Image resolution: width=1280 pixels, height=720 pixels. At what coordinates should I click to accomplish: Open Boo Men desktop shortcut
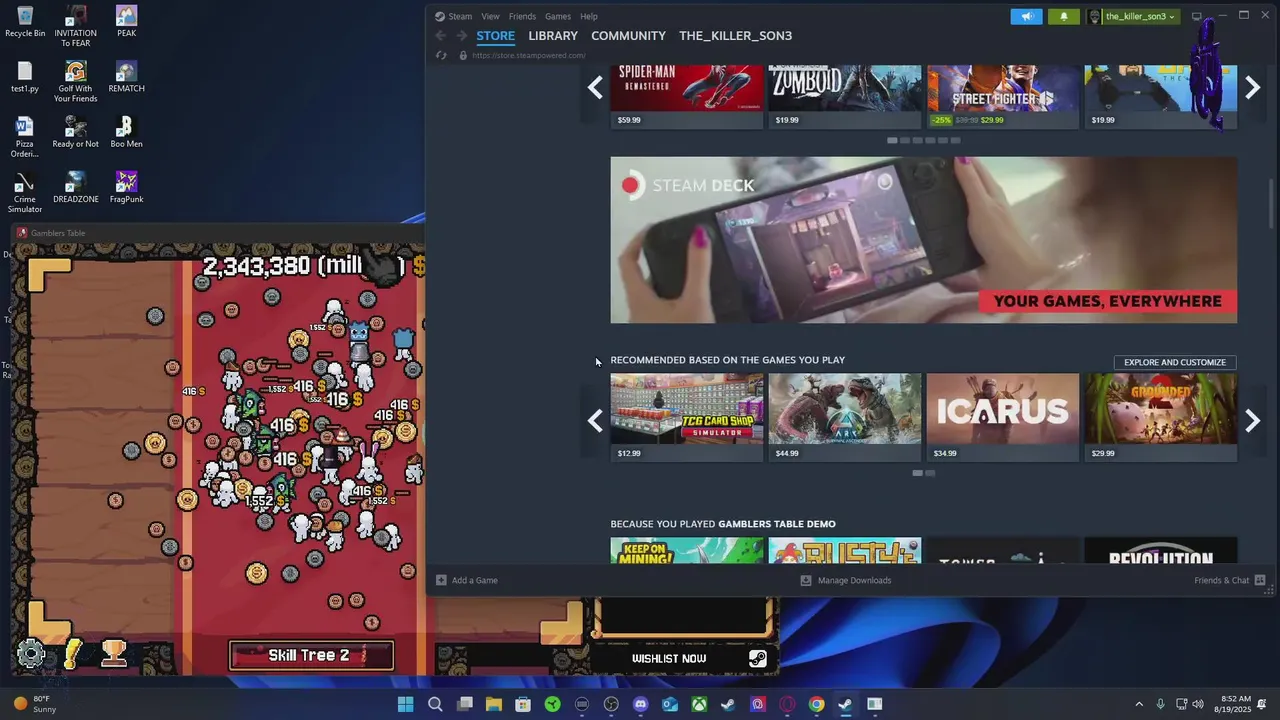tap(126, 133)
